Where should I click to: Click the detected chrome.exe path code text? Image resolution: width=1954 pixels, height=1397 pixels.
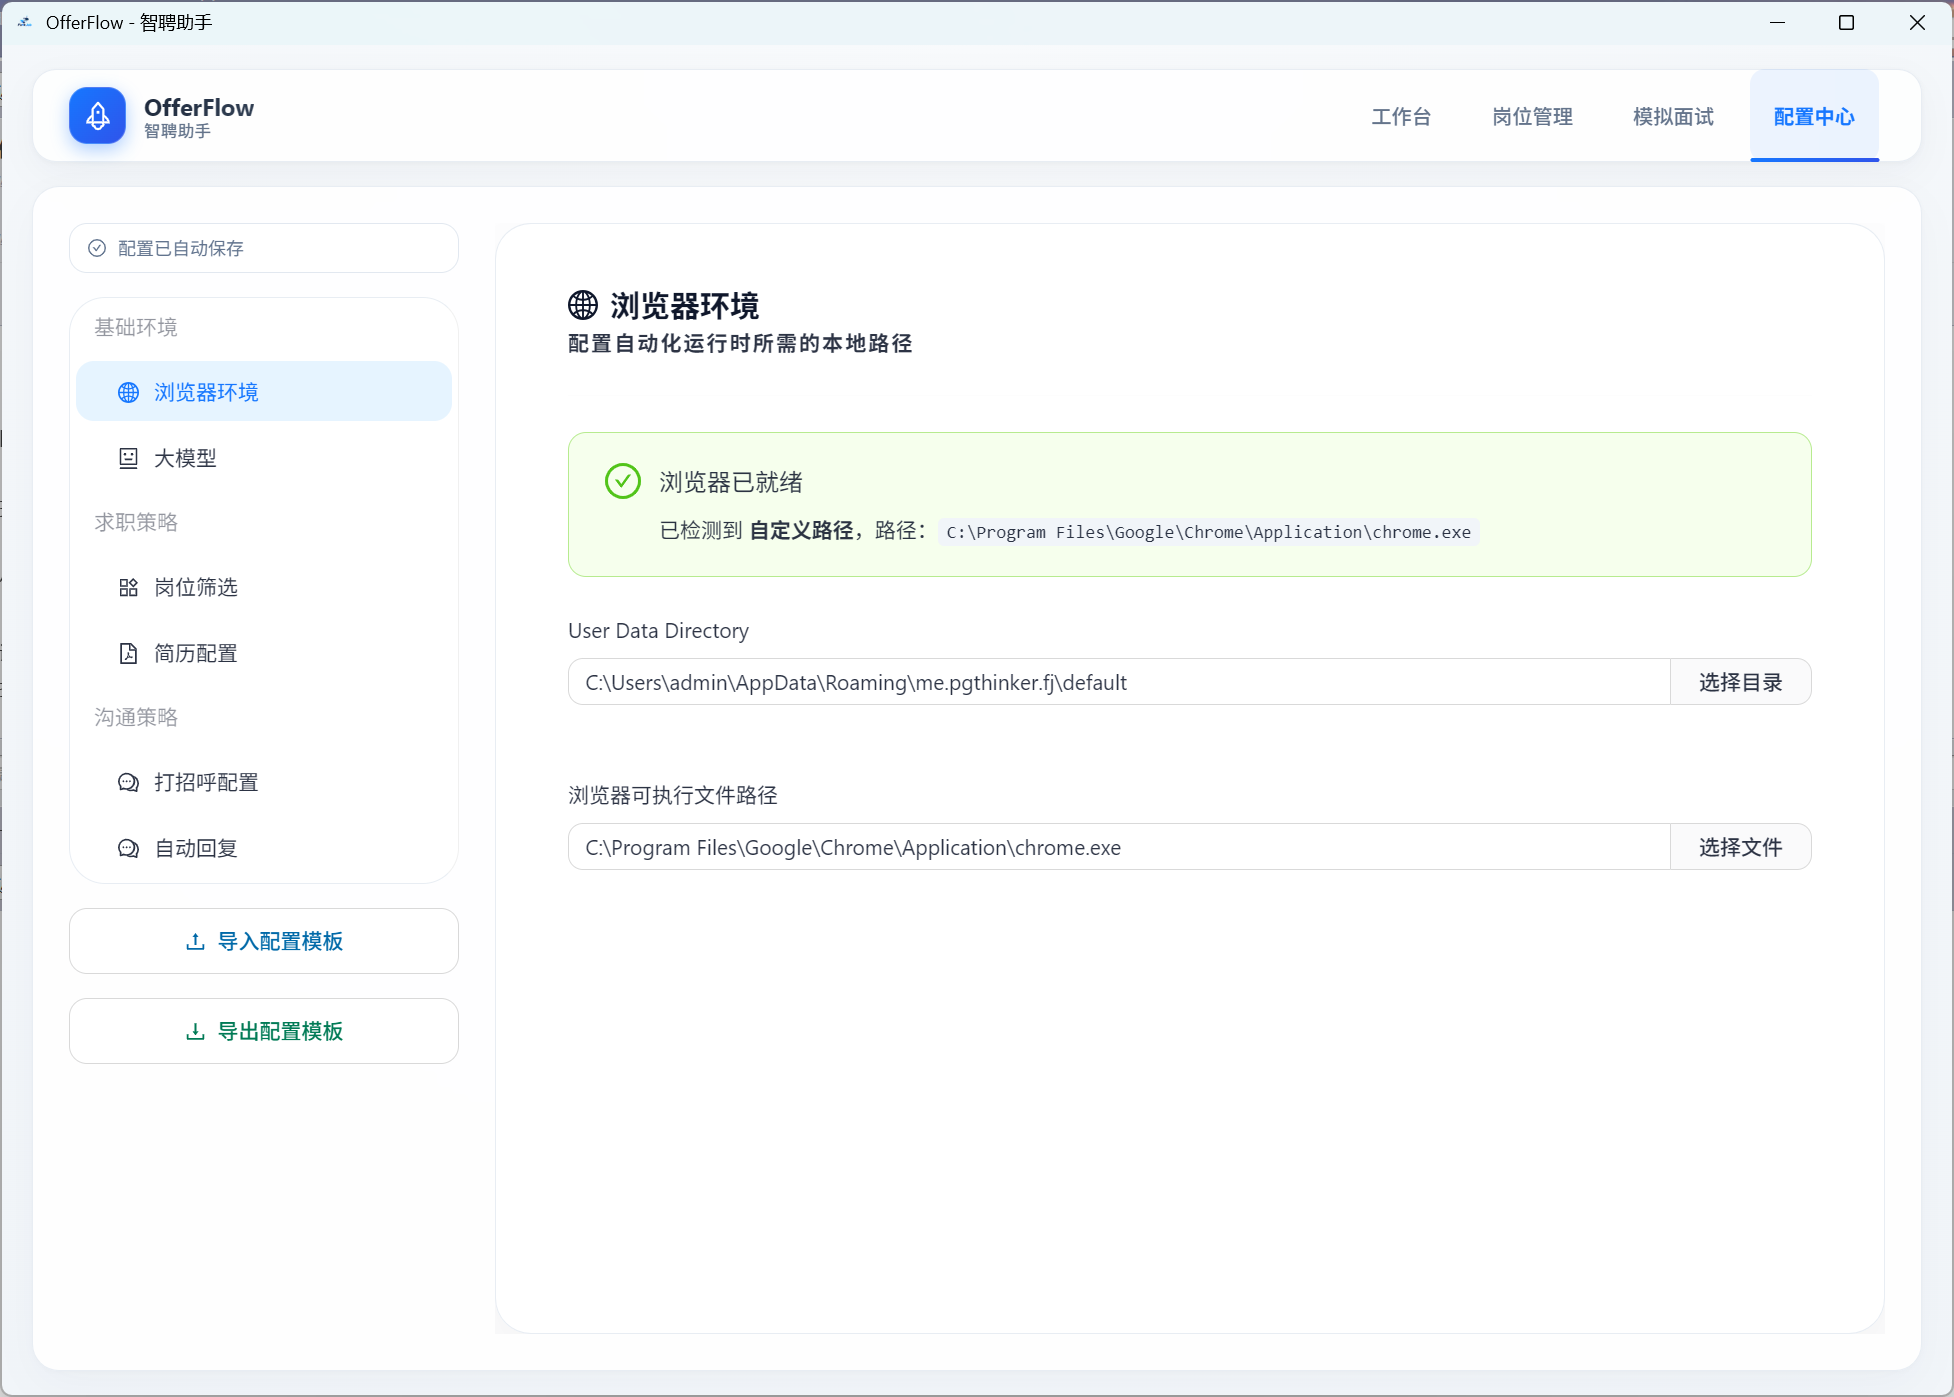1208,532
